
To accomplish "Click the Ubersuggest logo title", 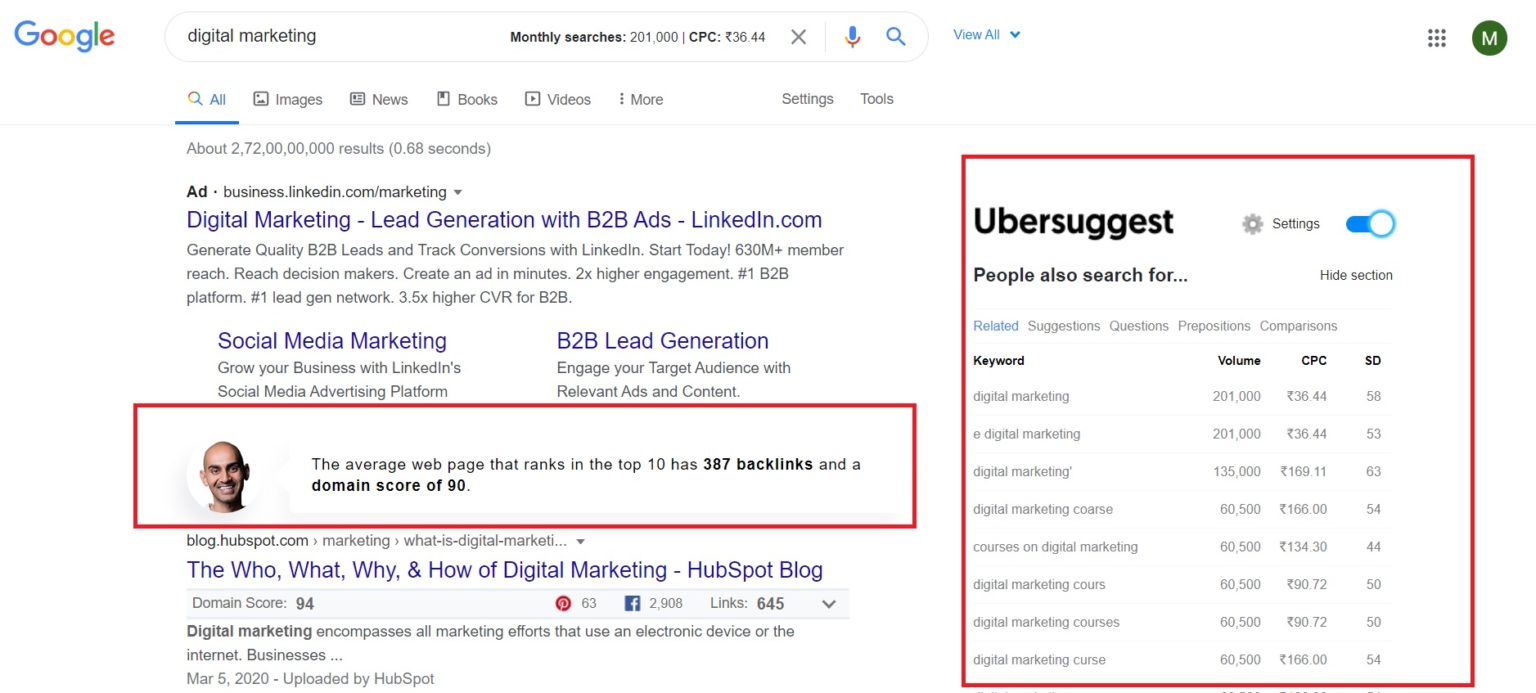I will 1073,222.
